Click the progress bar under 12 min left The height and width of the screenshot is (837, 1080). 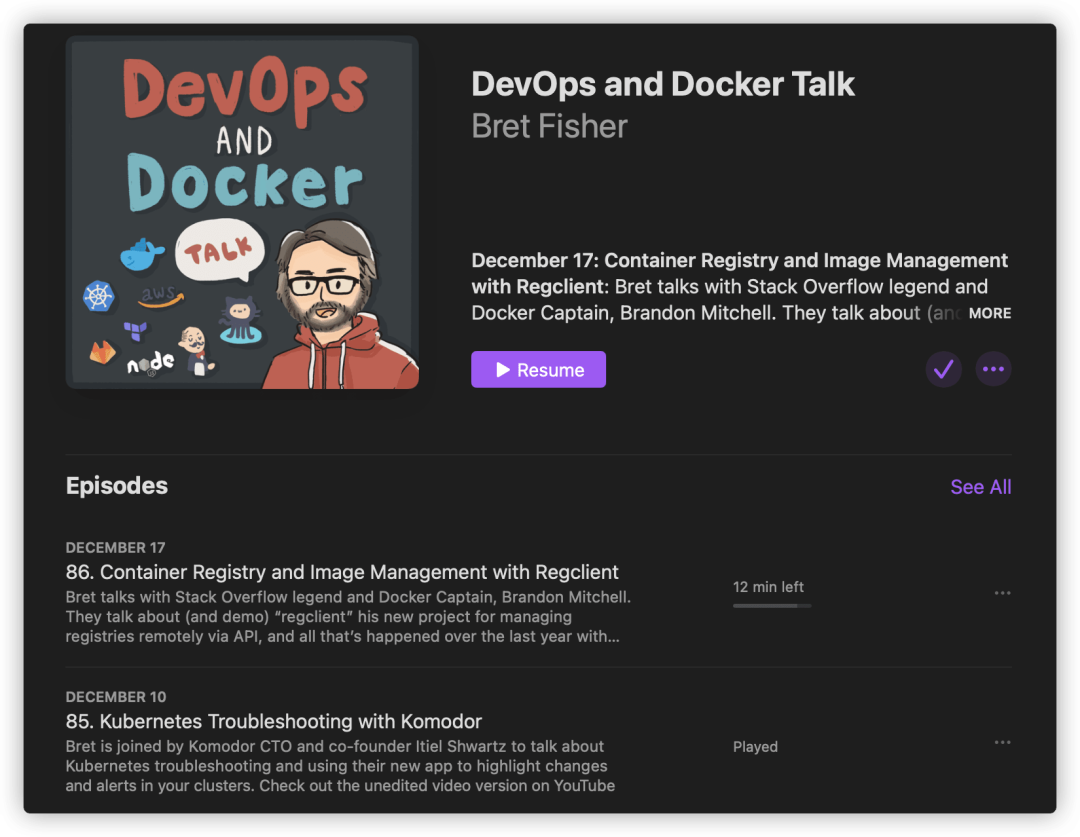tap(772, 606)
